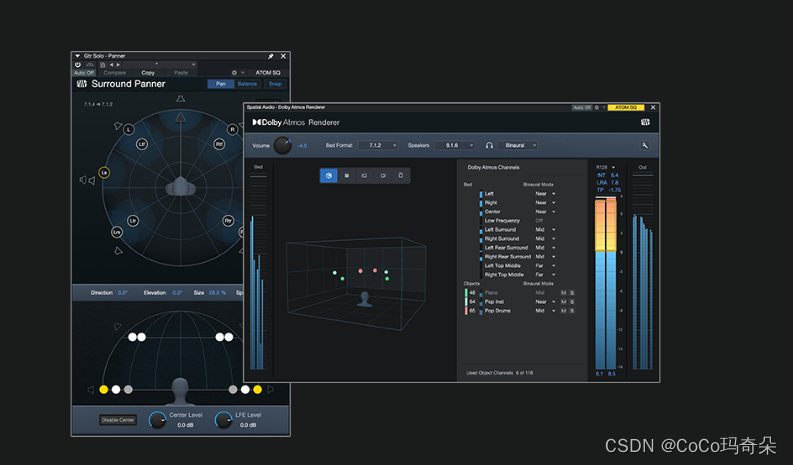Viewport: 793px width, 465px height.
Task: Adjust the Center Level knob
Action: (157, 420)
